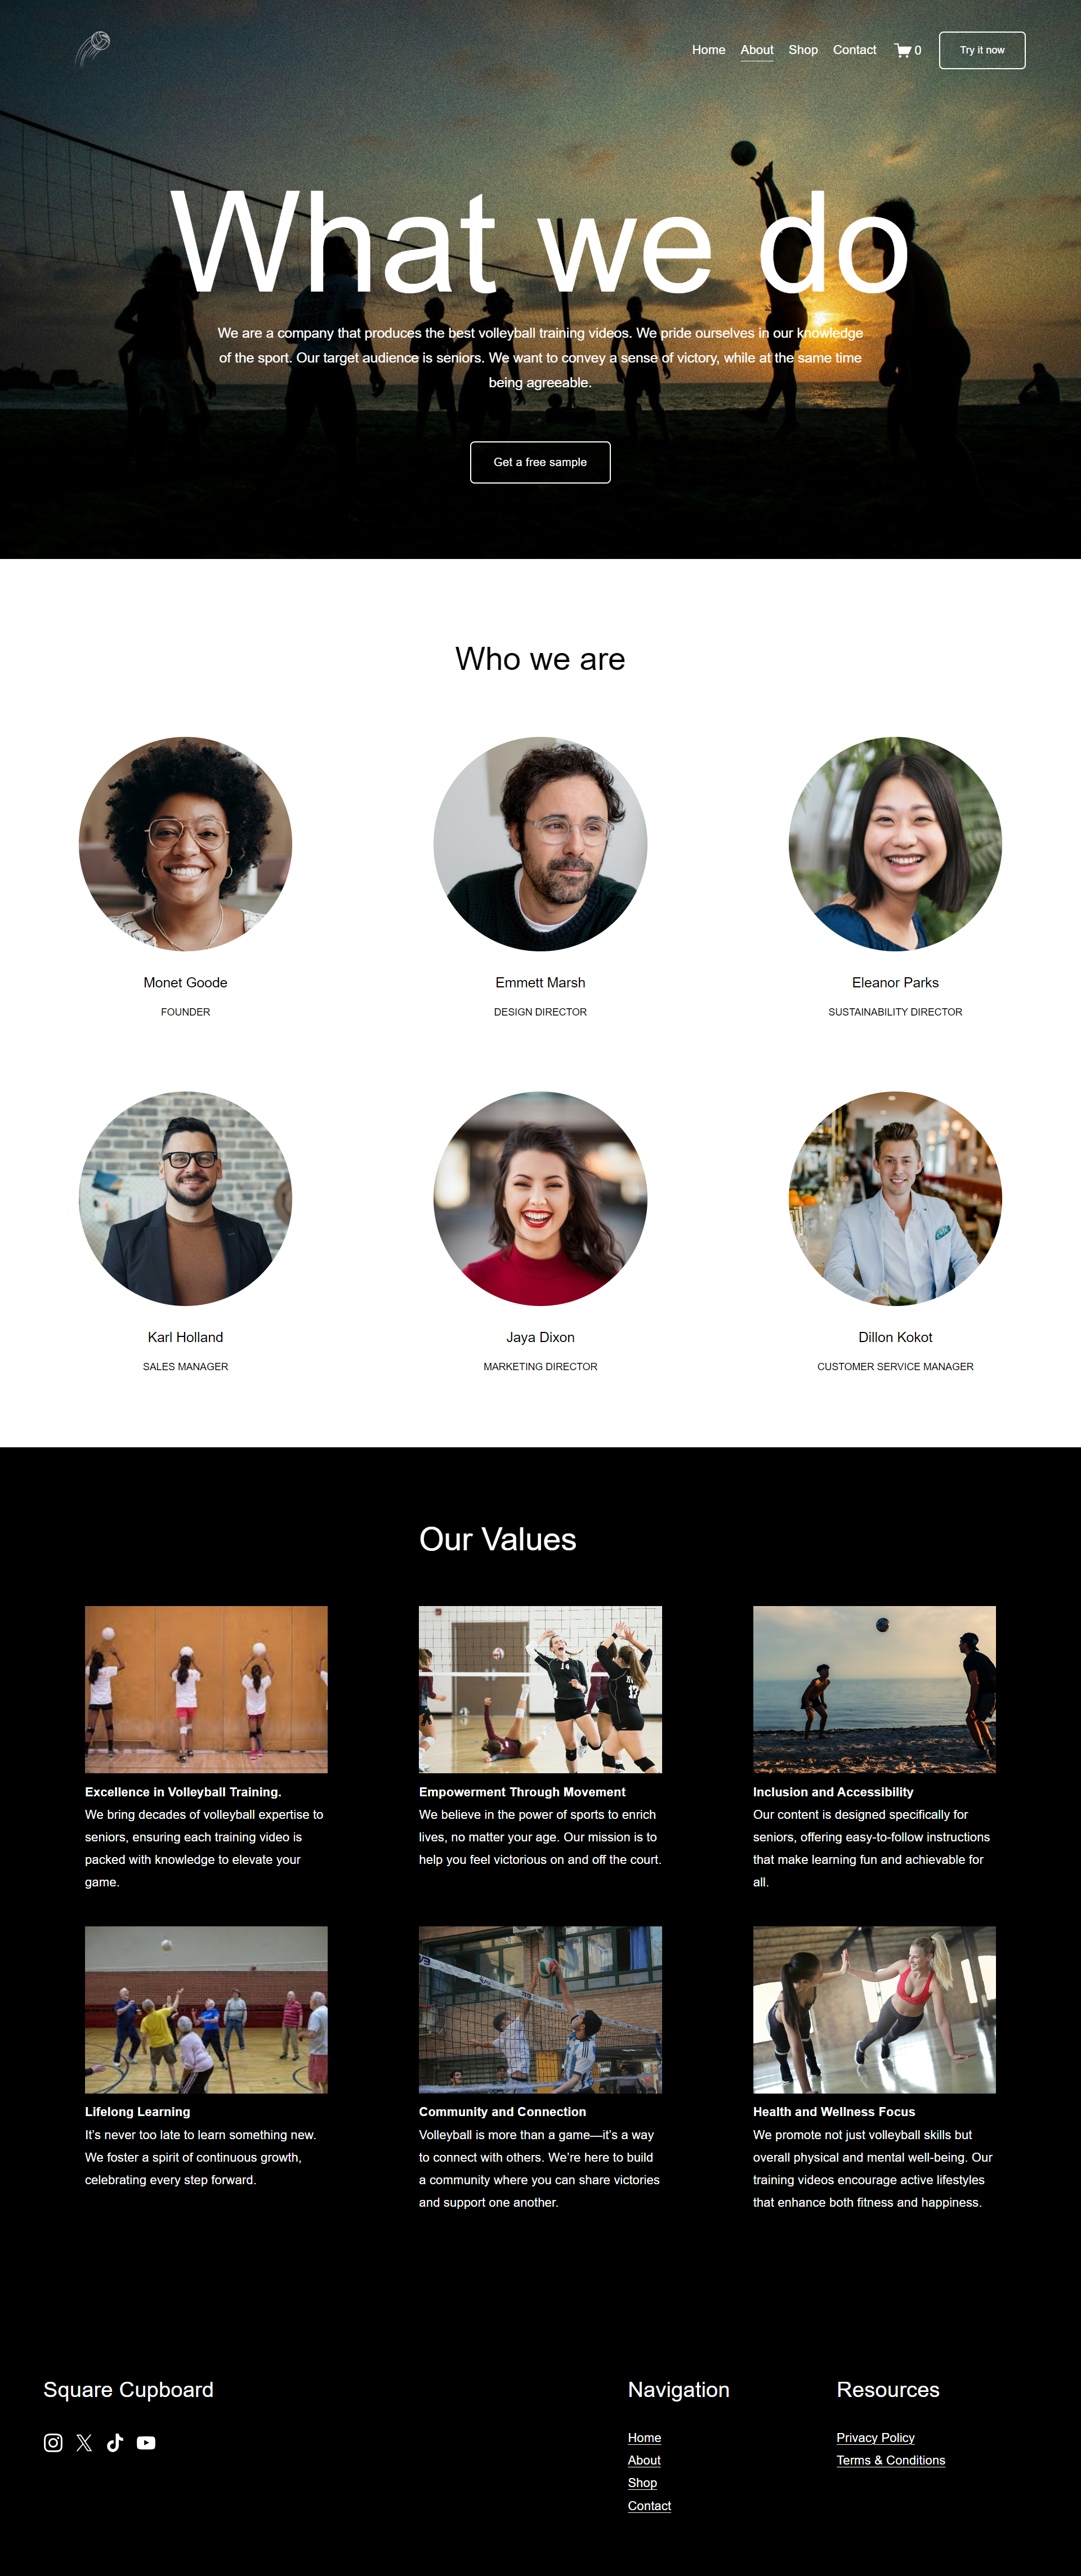Image resolution: width=1081 pixels, height=2576 pixels.
Task: Follow the footer Contact link
Action: (649, 2505)
